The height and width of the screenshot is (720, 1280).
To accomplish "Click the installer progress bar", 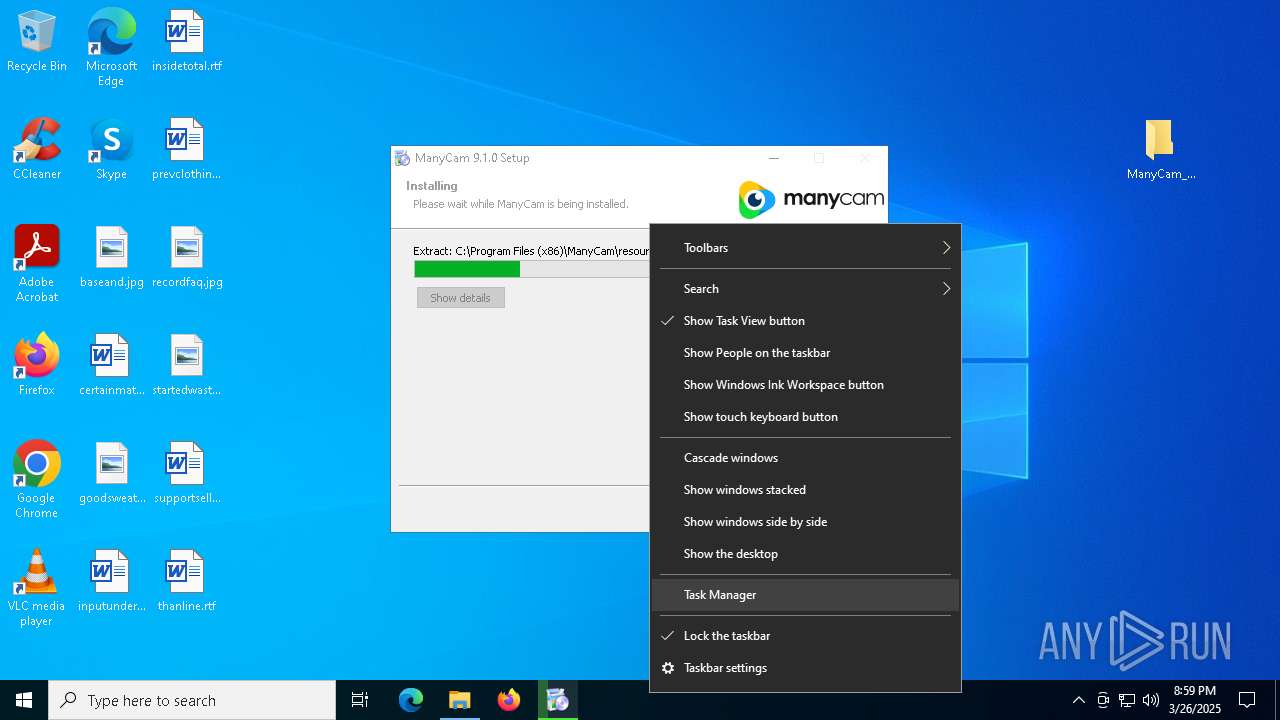I will click(531, 269).
